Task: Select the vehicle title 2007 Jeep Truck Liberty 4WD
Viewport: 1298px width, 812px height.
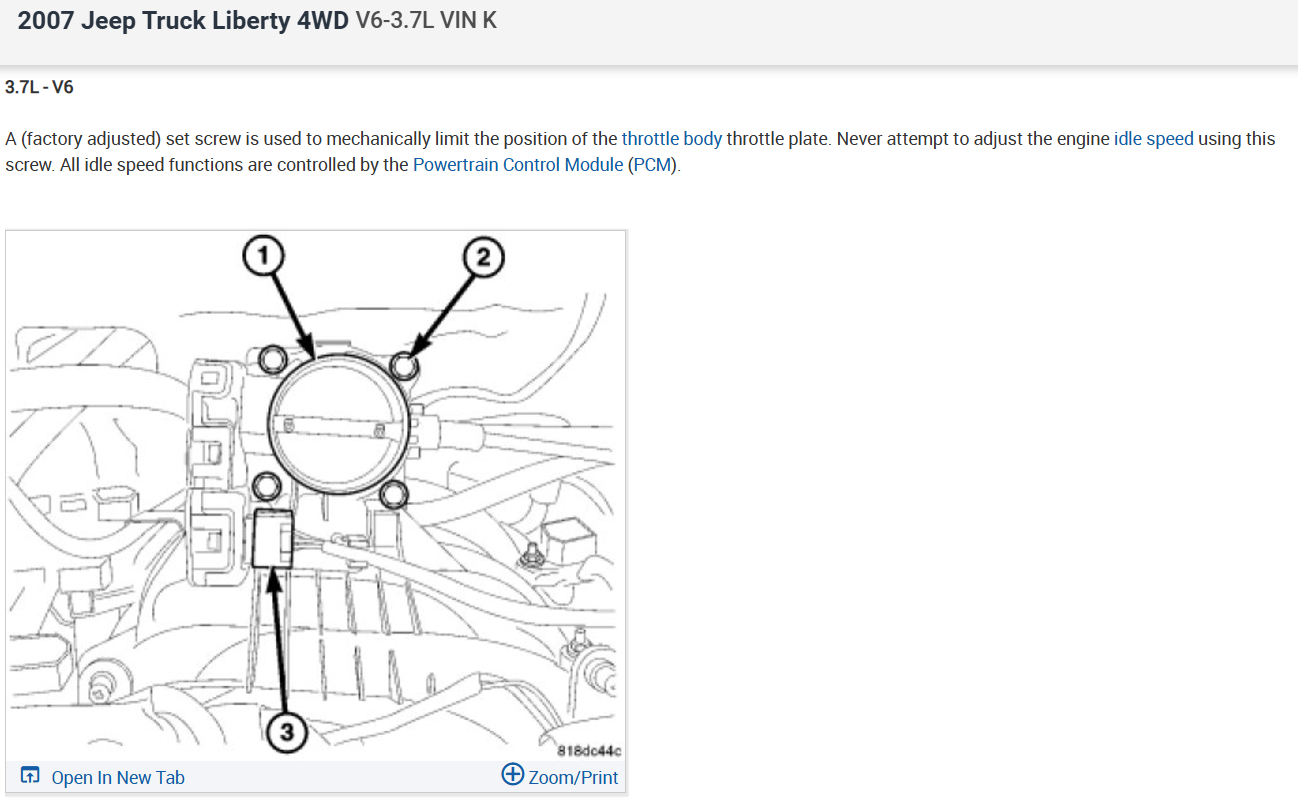Action: pyautogui.click(x=182, y=21)
